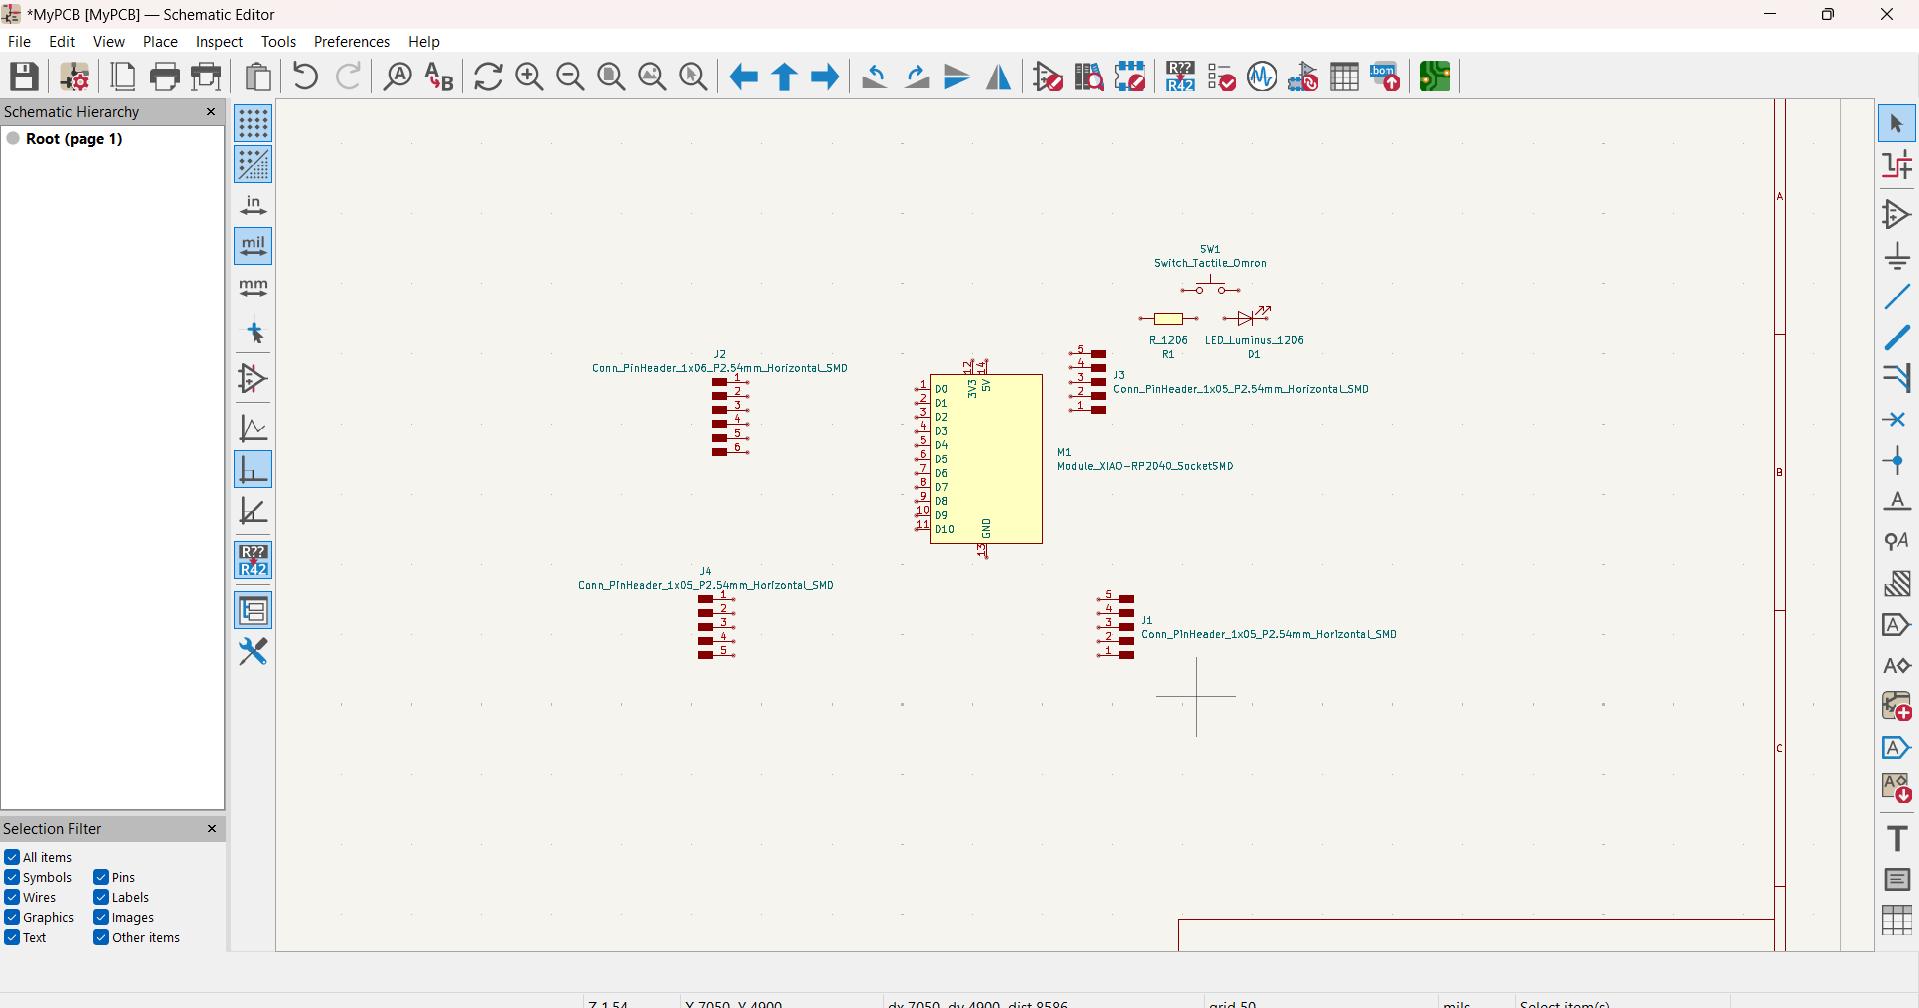The image size is (1919, 1008).
Task: Open the Place menu
Action: pyautogui.click(x=160, y=42)
